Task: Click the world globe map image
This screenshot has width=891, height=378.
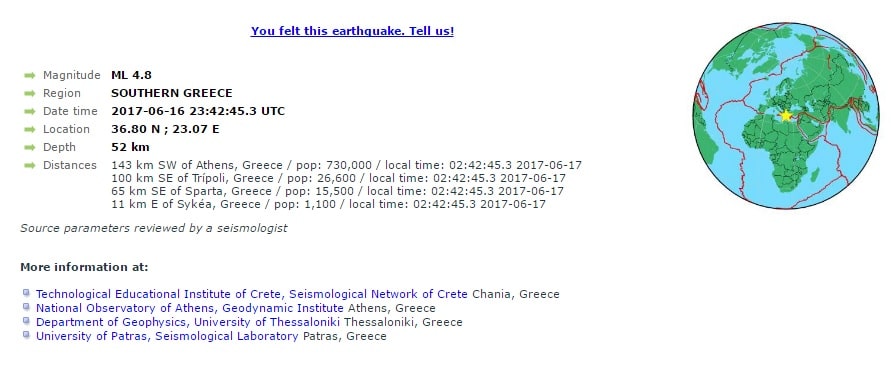Action: coord(786,116)
